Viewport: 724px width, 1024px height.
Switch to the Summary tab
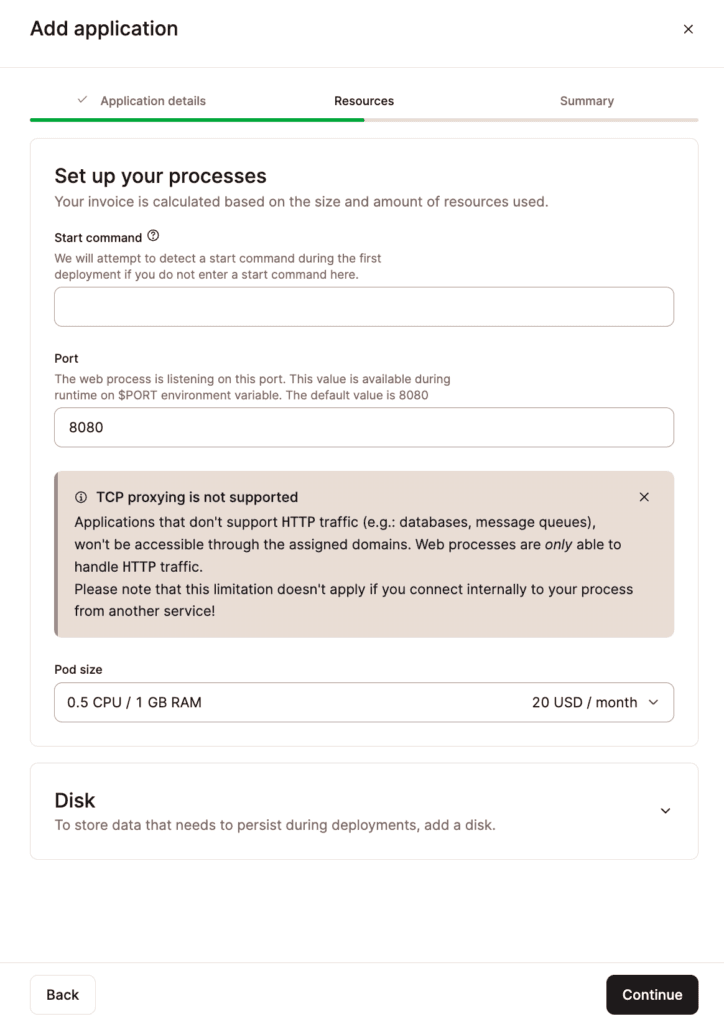coord(586,101)
